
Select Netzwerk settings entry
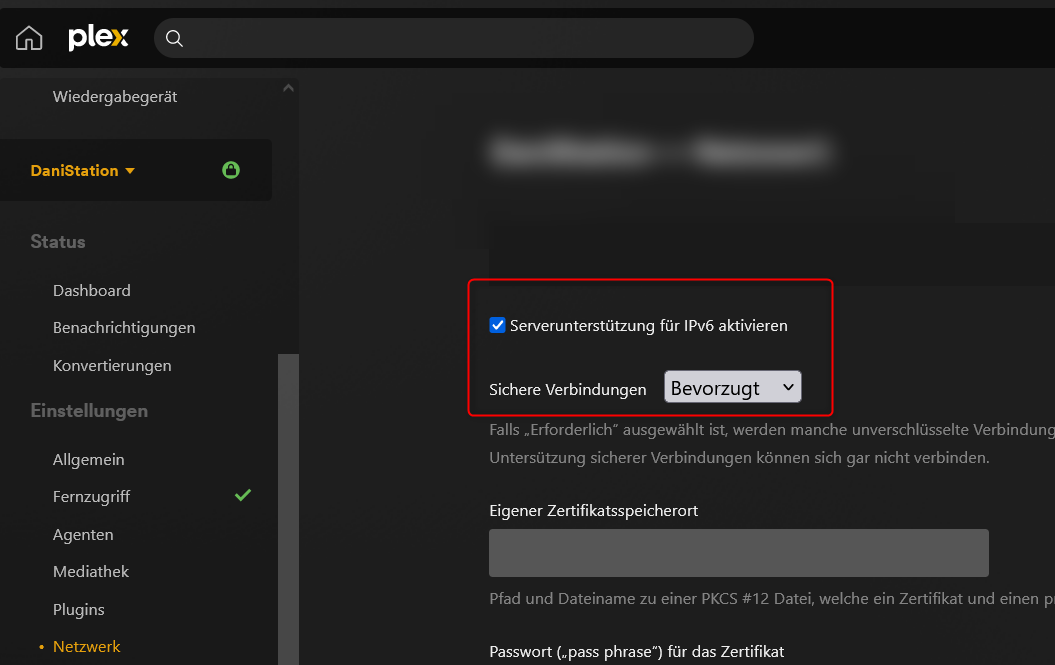tap(87, 647)
